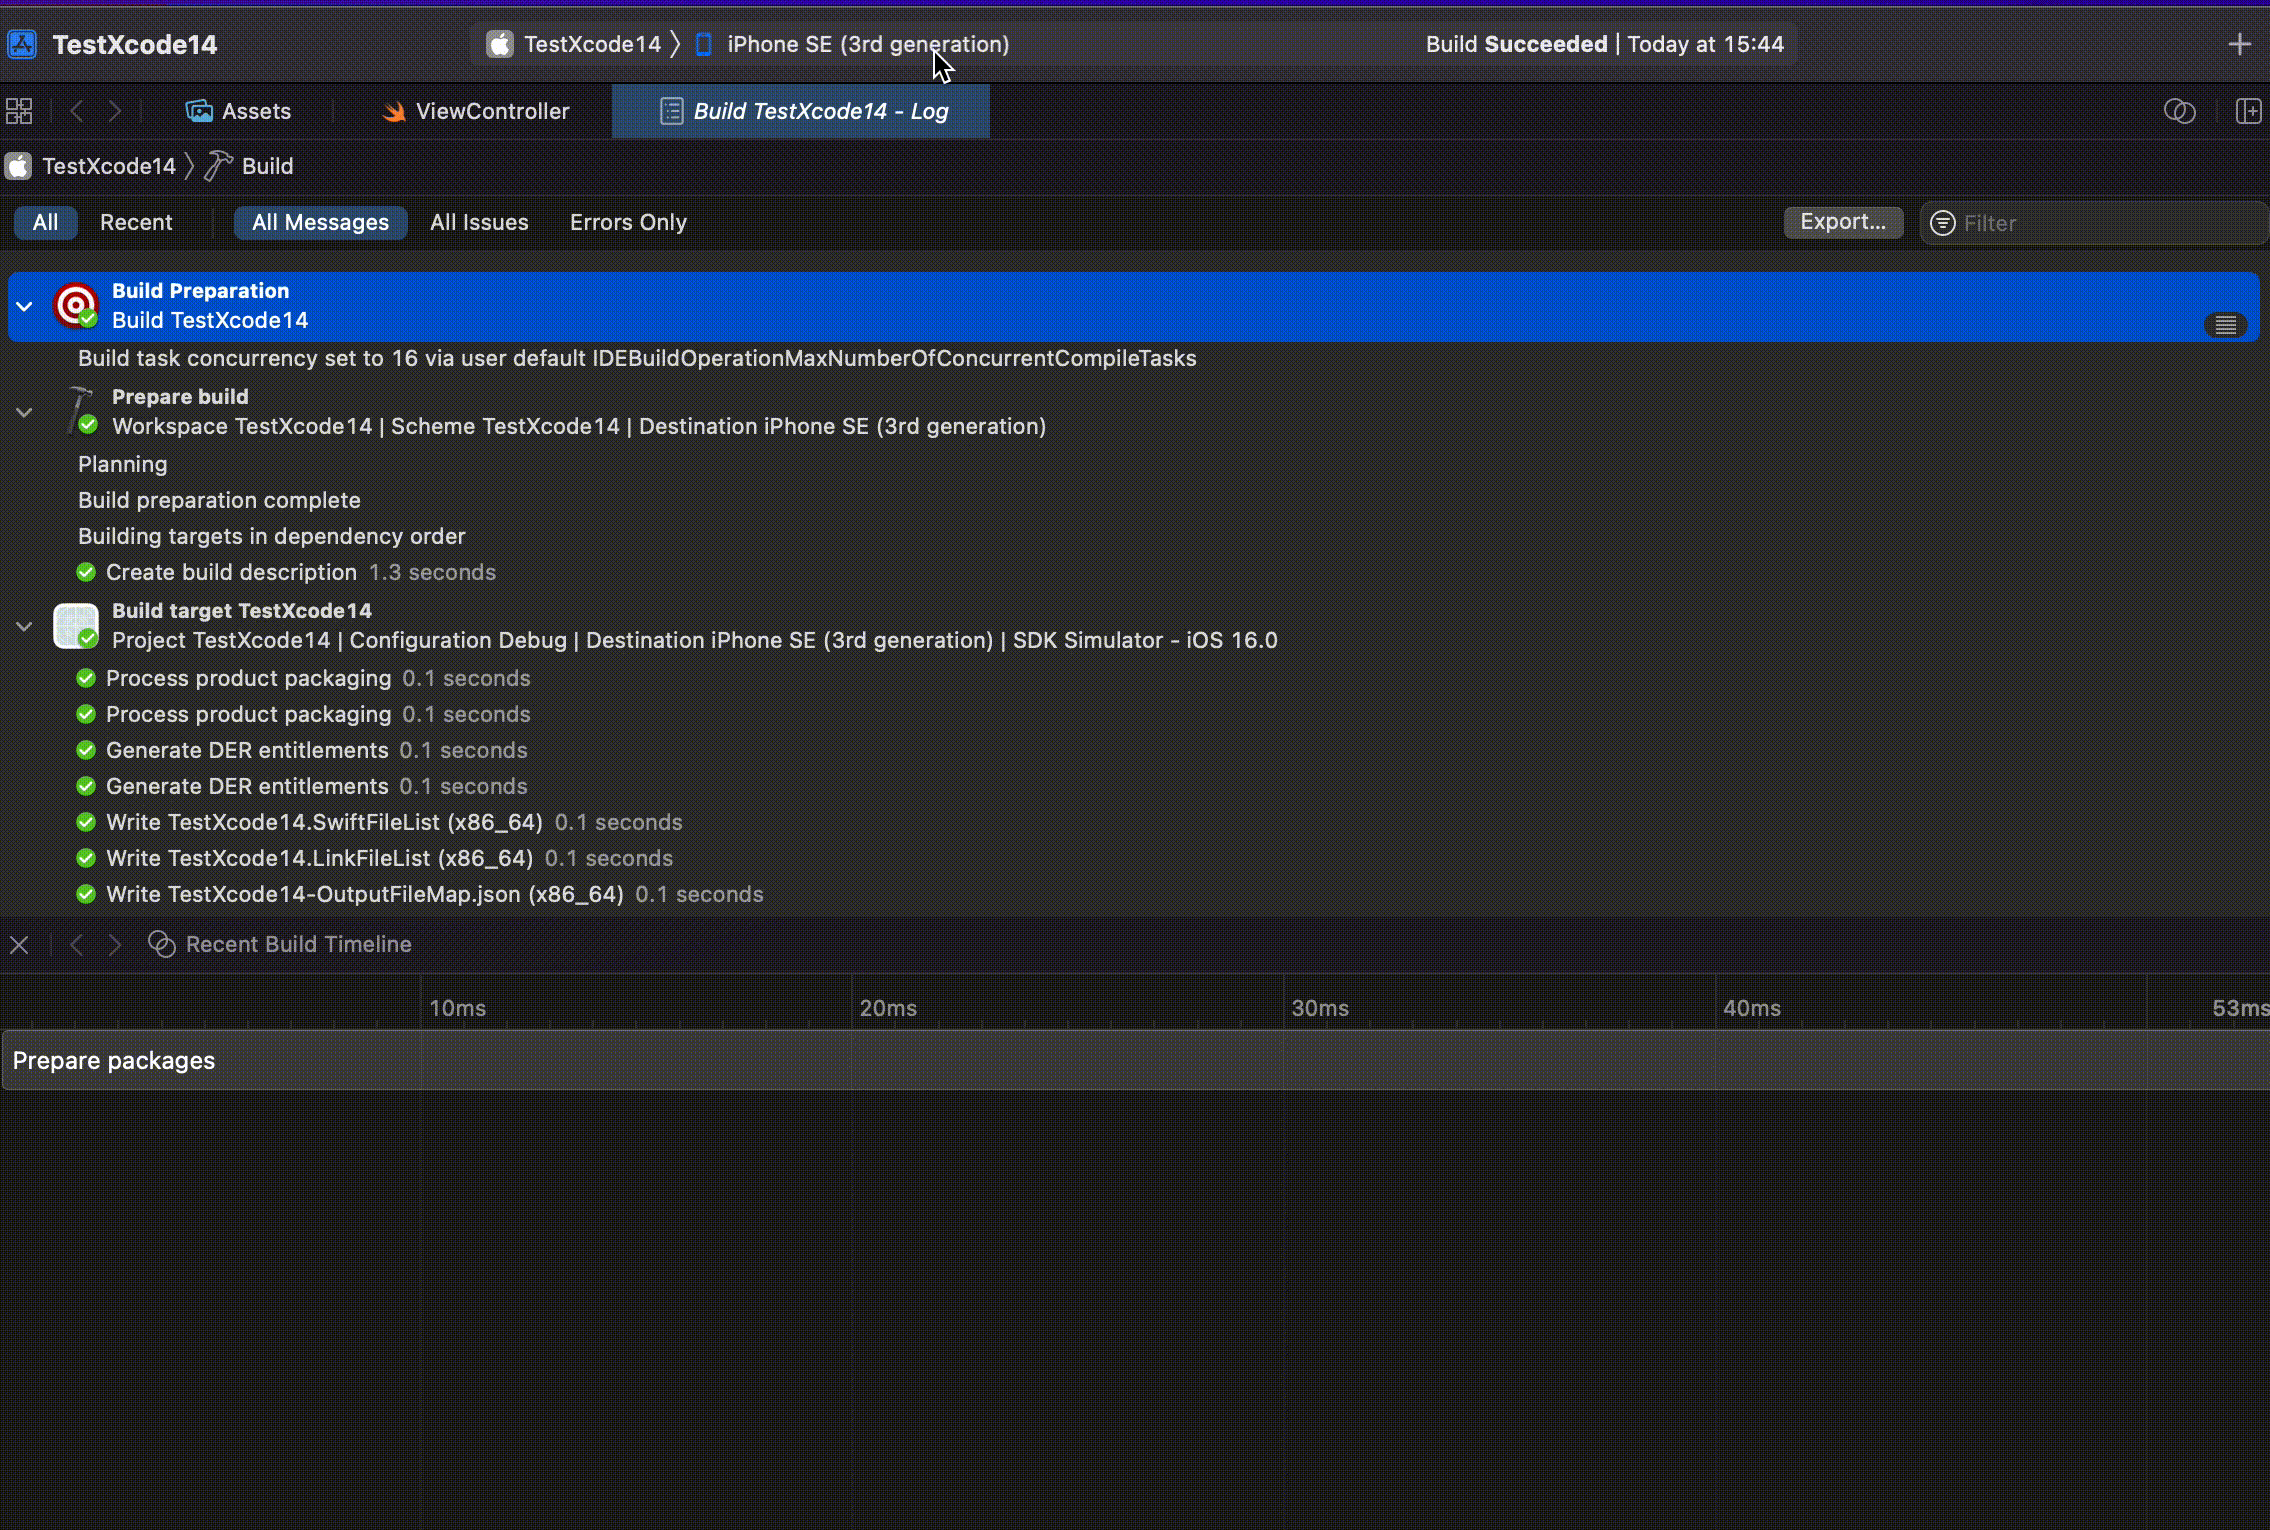Click green checkmark for LinkFileList write step
The width and height of the screenshot is (2270, 1530).
(x=86, y=858)
